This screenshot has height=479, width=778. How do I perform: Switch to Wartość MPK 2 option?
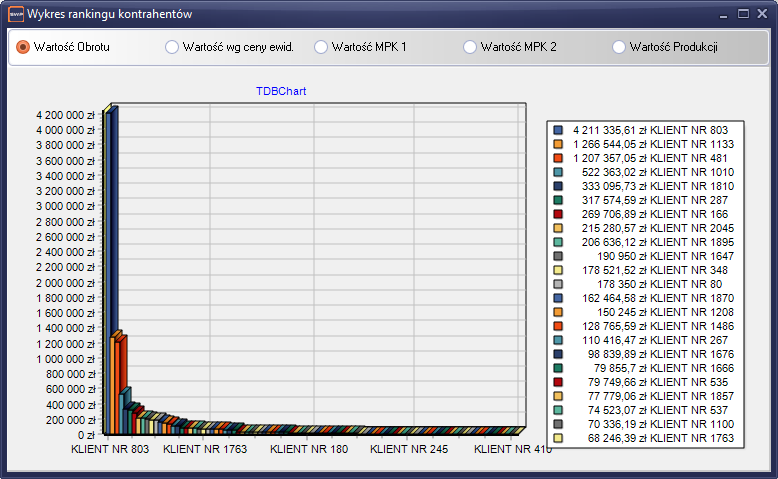point(470,47)
